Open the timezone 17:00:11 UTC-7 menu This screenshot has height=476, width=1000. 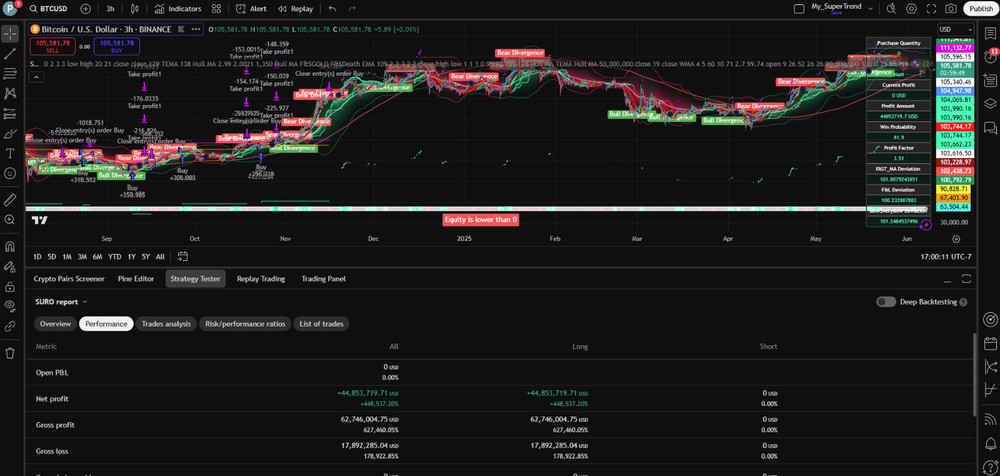coord(946,257)
